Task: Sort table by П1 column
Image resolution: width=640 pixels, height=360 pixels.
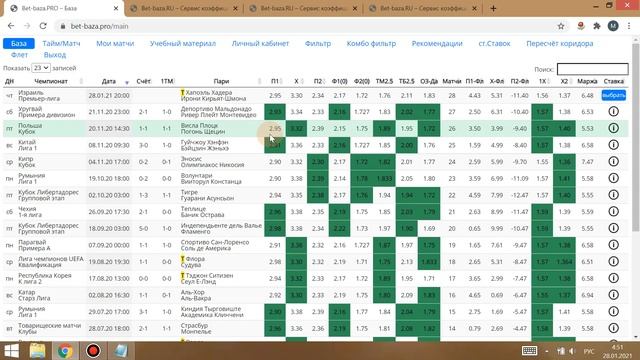Action: [275, 81]
